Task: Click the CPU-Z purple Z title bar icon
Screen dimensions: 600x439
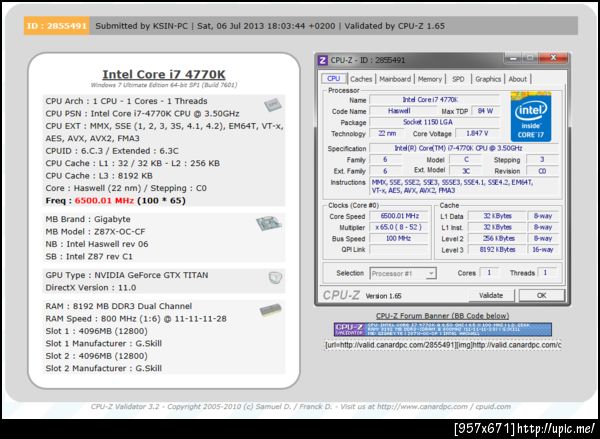Action: (x=323, y=60)
